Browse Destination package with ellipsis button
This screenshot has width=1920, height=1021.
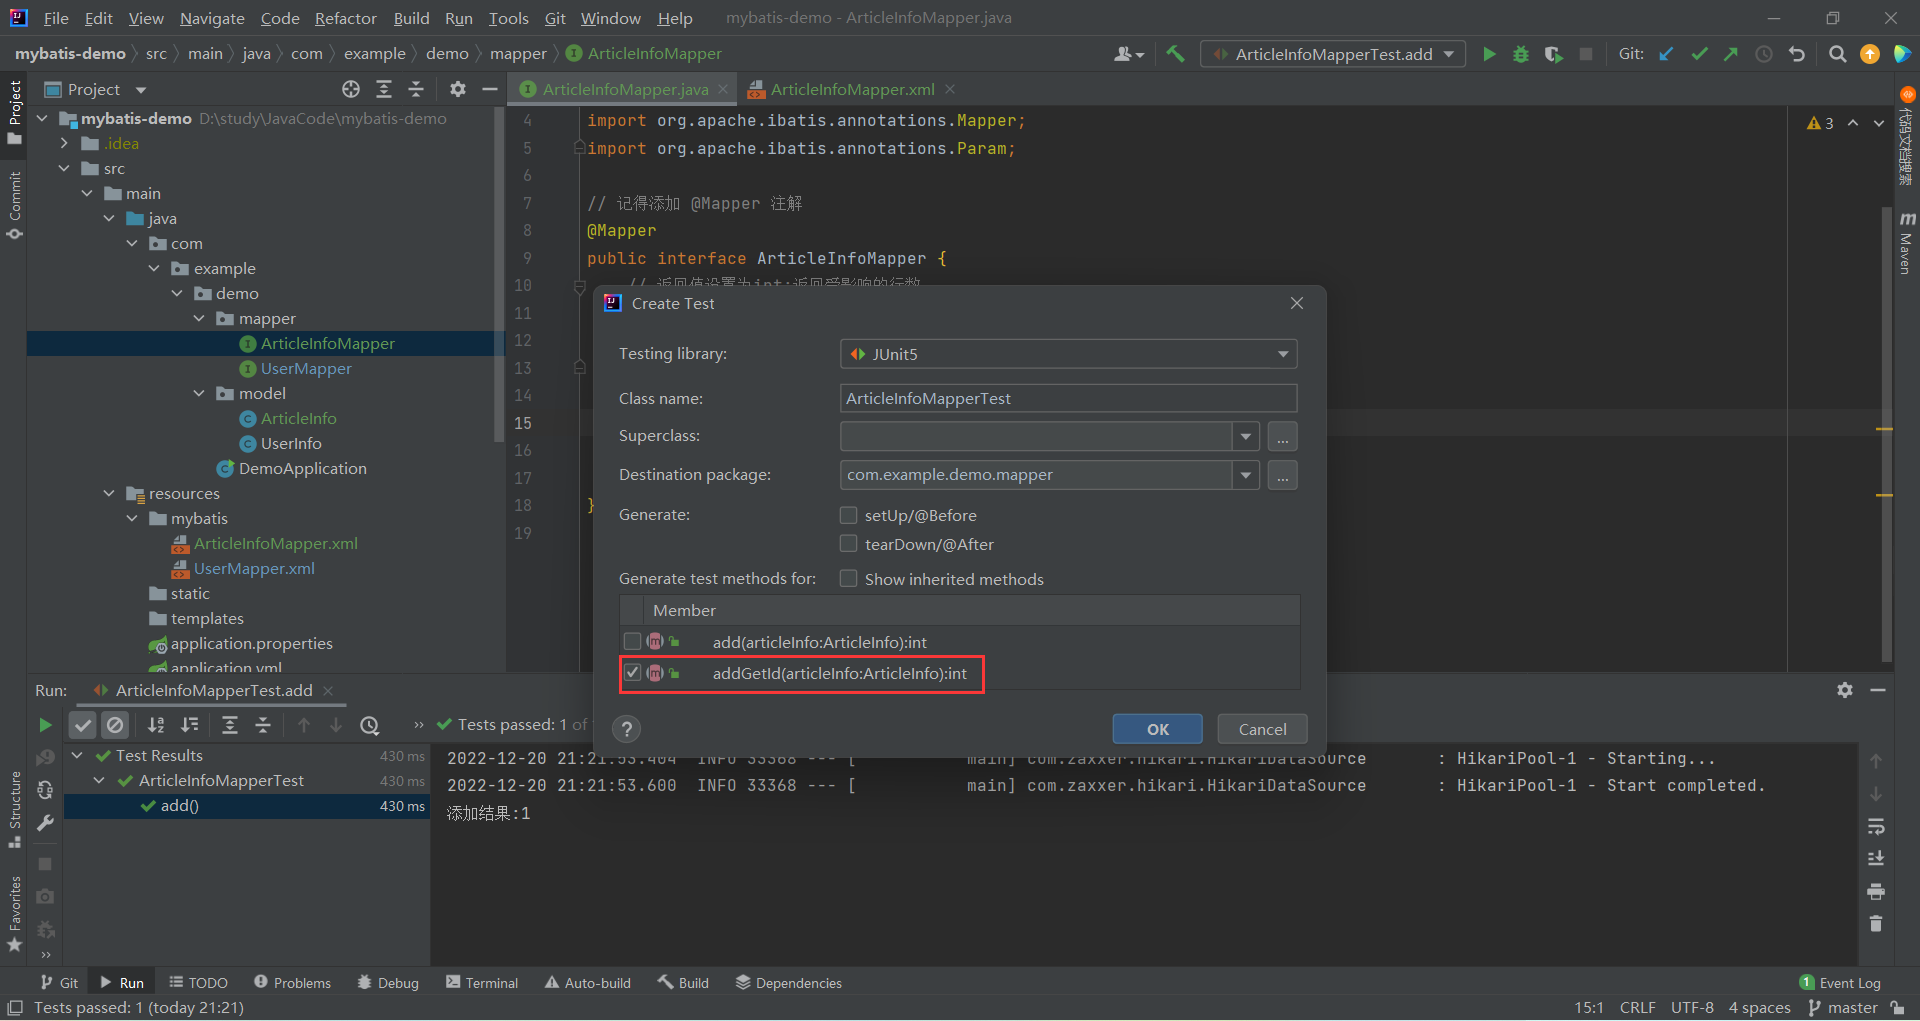coord(1282,475)
